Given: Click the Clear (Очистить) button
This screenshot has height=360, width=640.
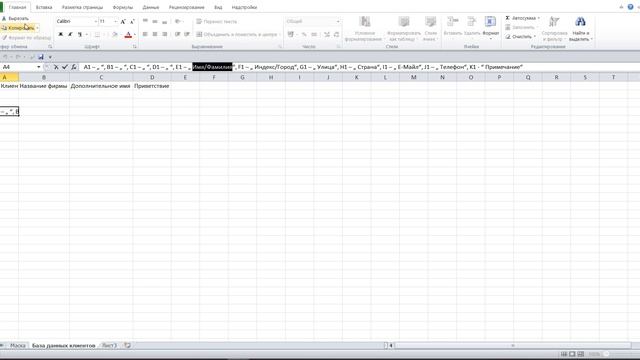Looking at the screenshot, I should pos(520,36).
